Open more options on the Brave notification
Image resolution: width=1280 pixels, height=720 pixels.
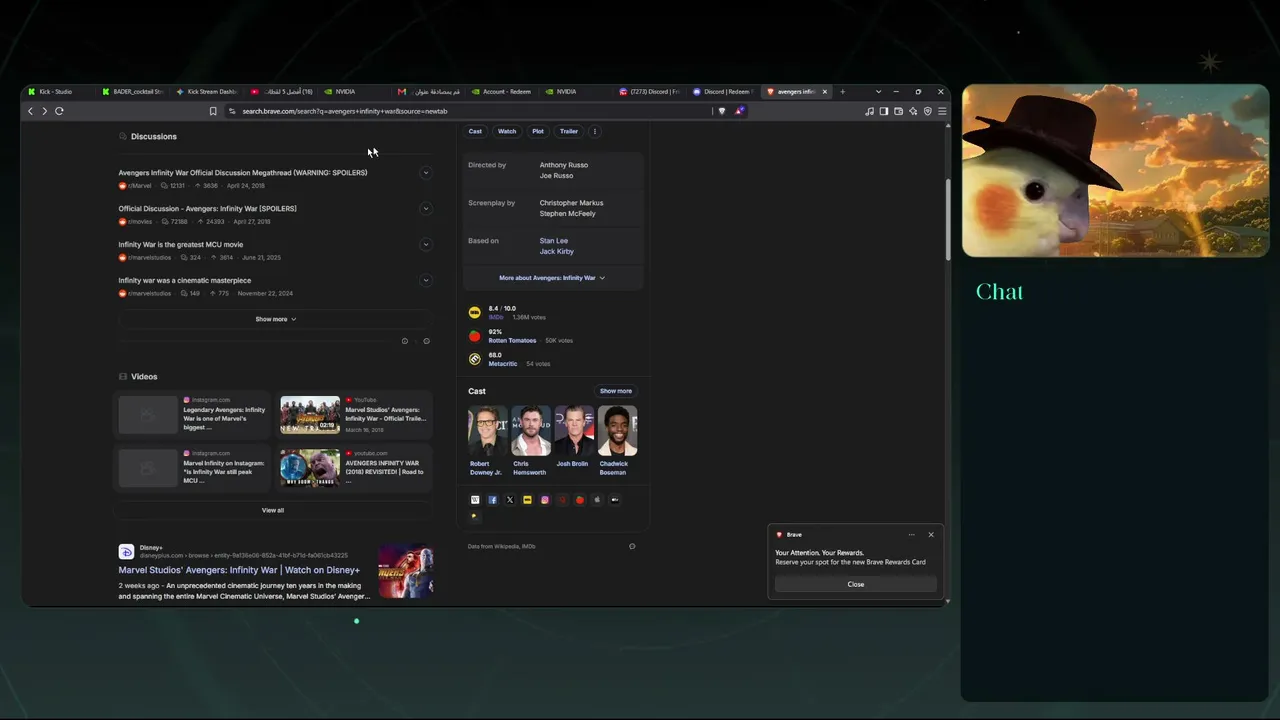coord(912,535)
